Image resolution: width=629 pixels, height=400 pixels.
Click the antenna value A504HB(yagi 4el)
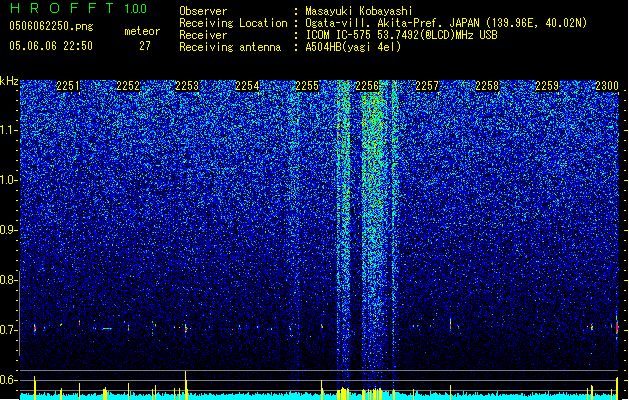353,47
